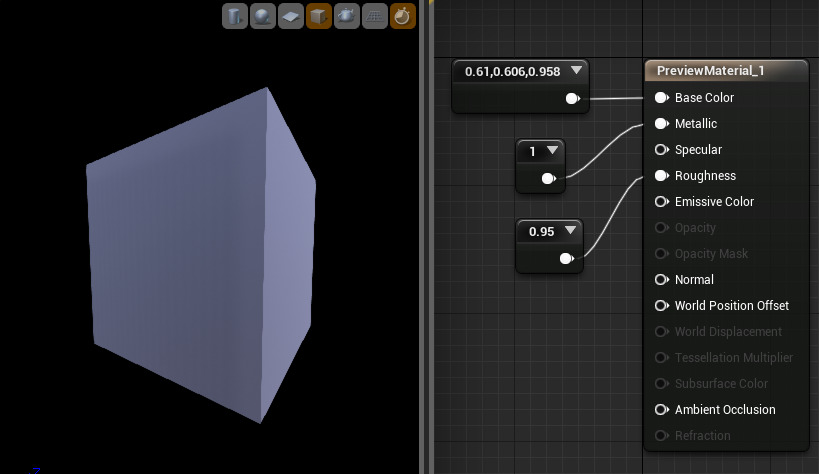This screenshot has width=819, height=474.
Task: Expand the constant node with value 1
Action: (x=552, y=151)
